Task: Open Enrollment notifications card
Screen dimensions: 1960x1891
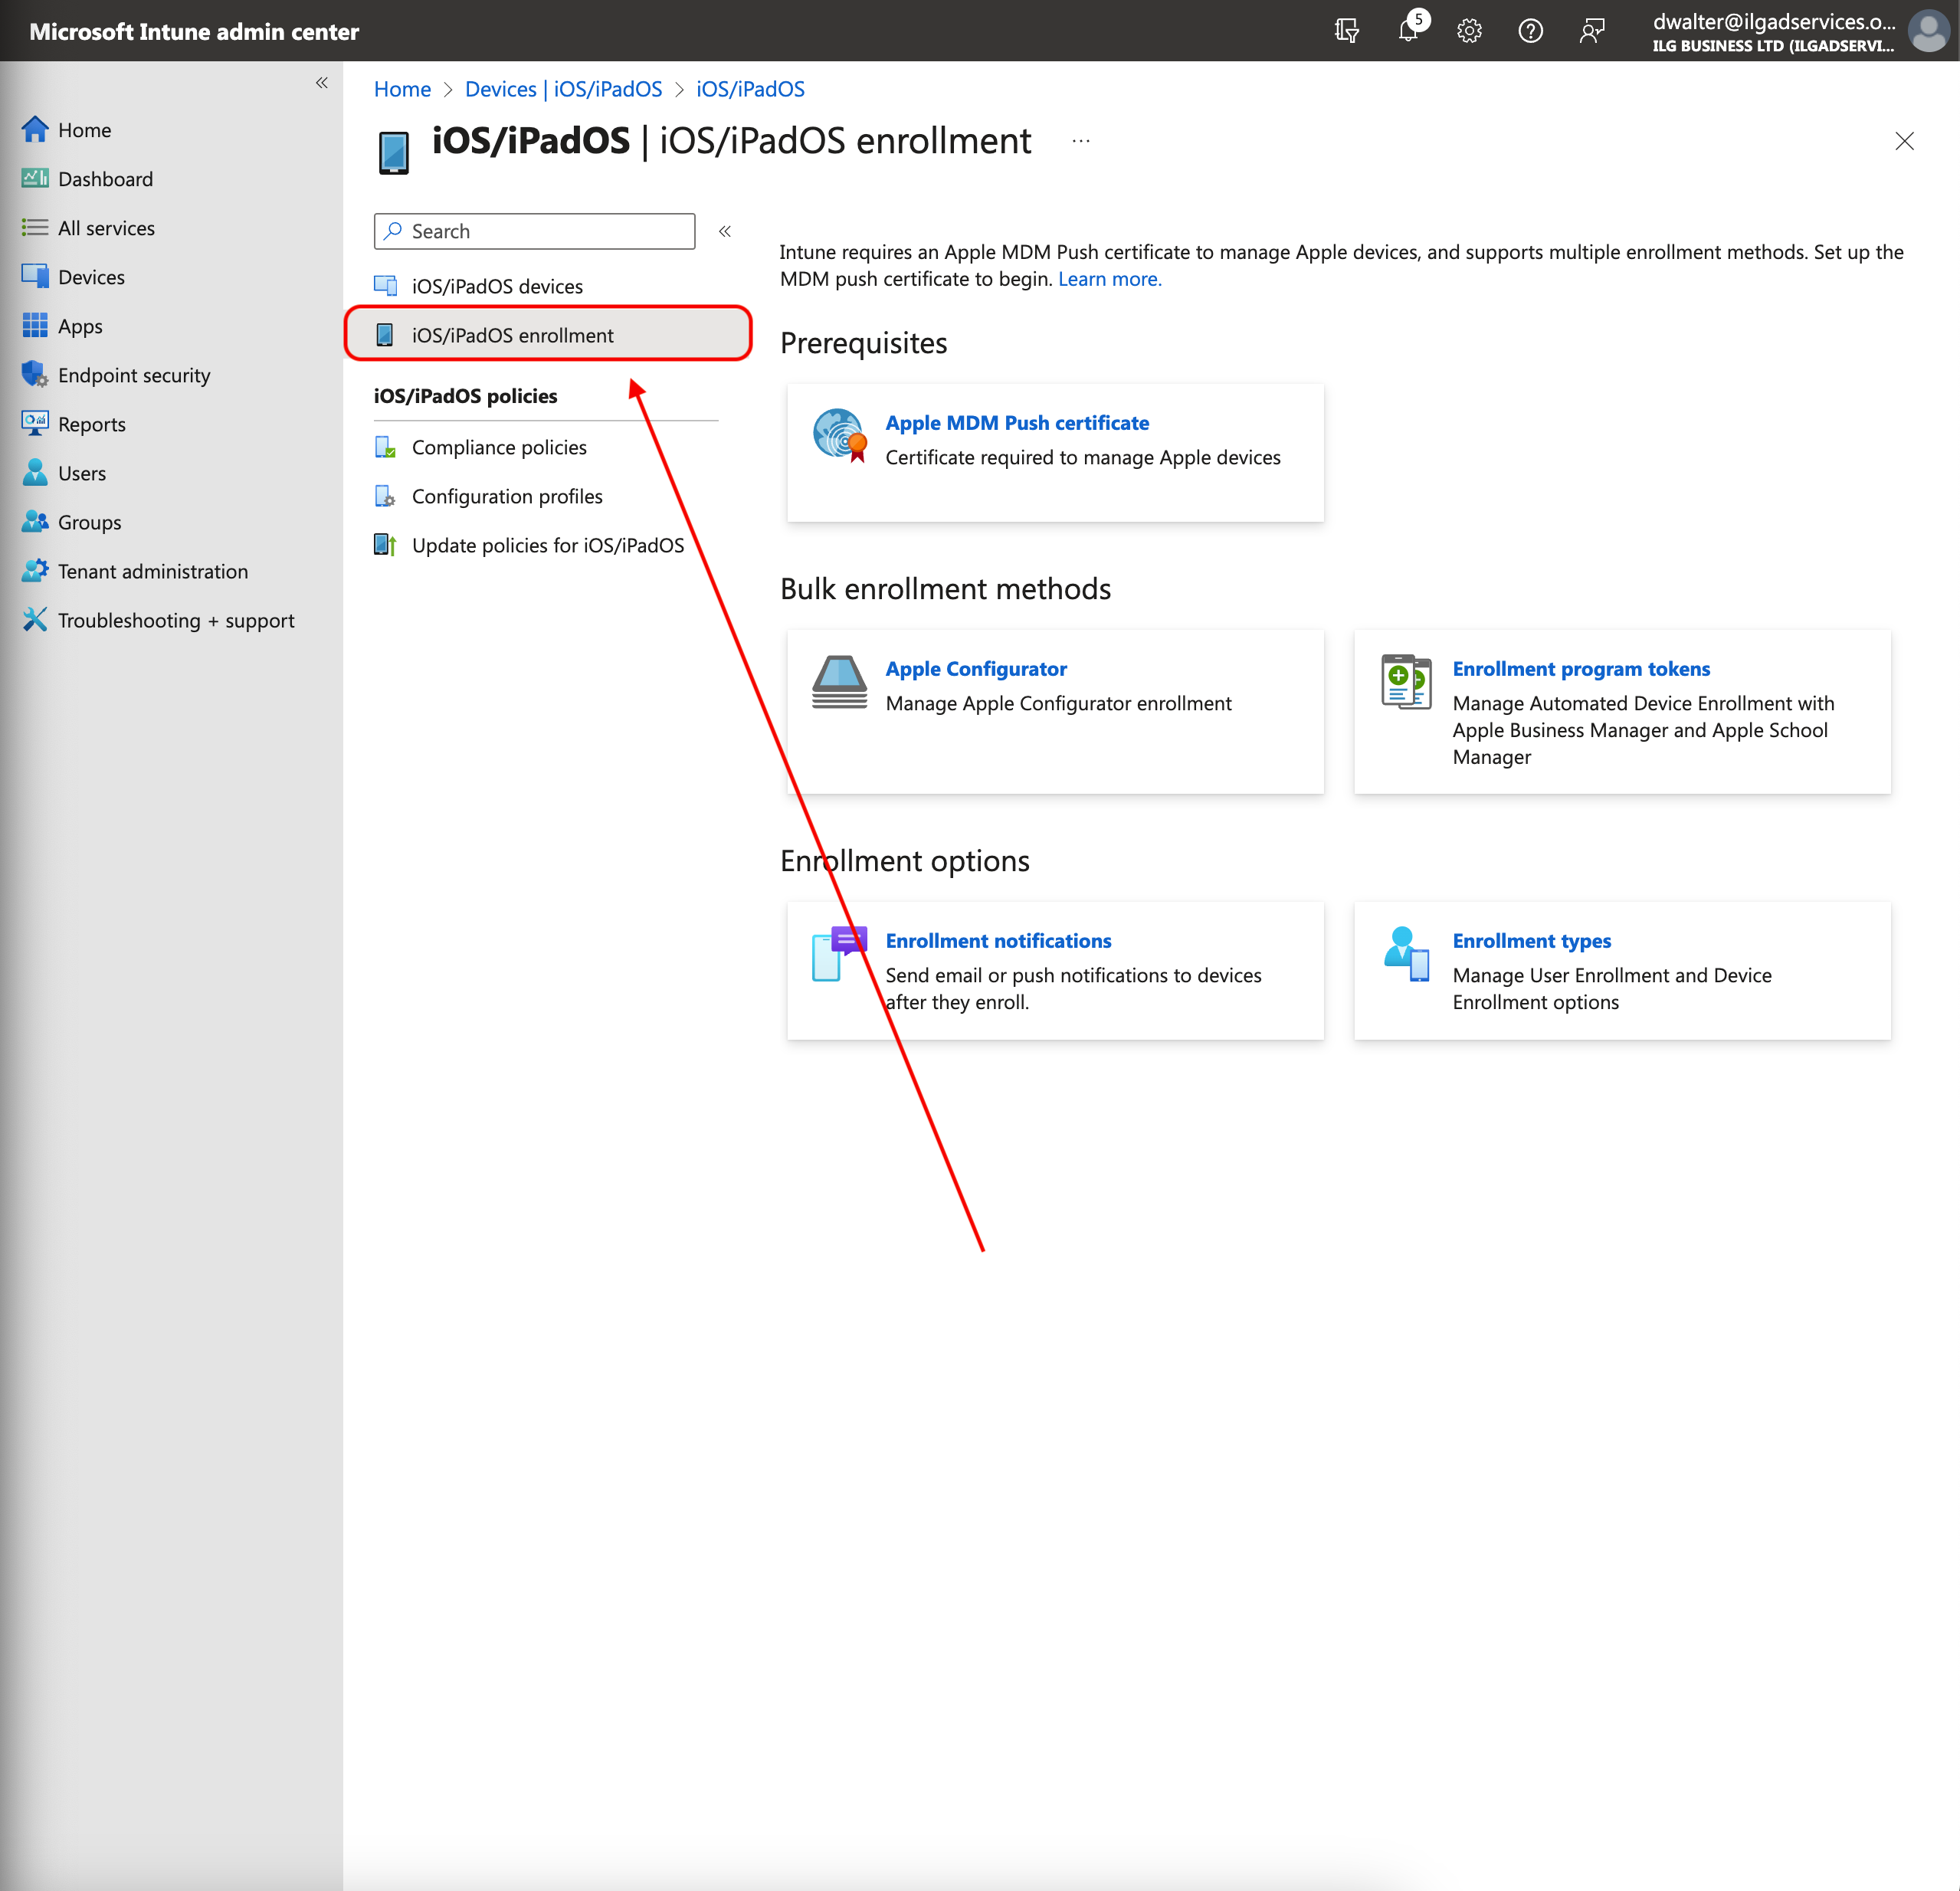Action: (998, 941)
